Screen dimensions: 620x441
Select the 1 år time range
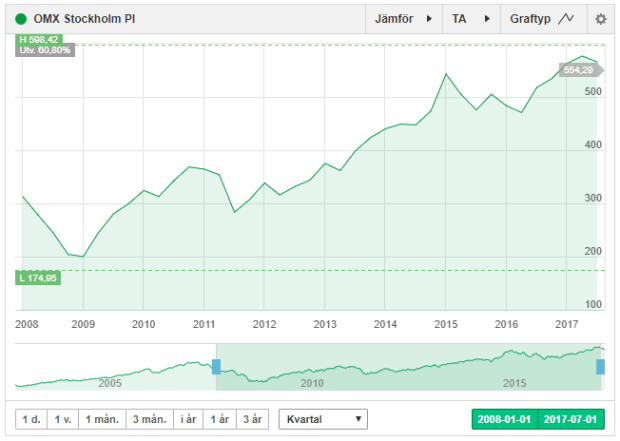coord(220,419)
